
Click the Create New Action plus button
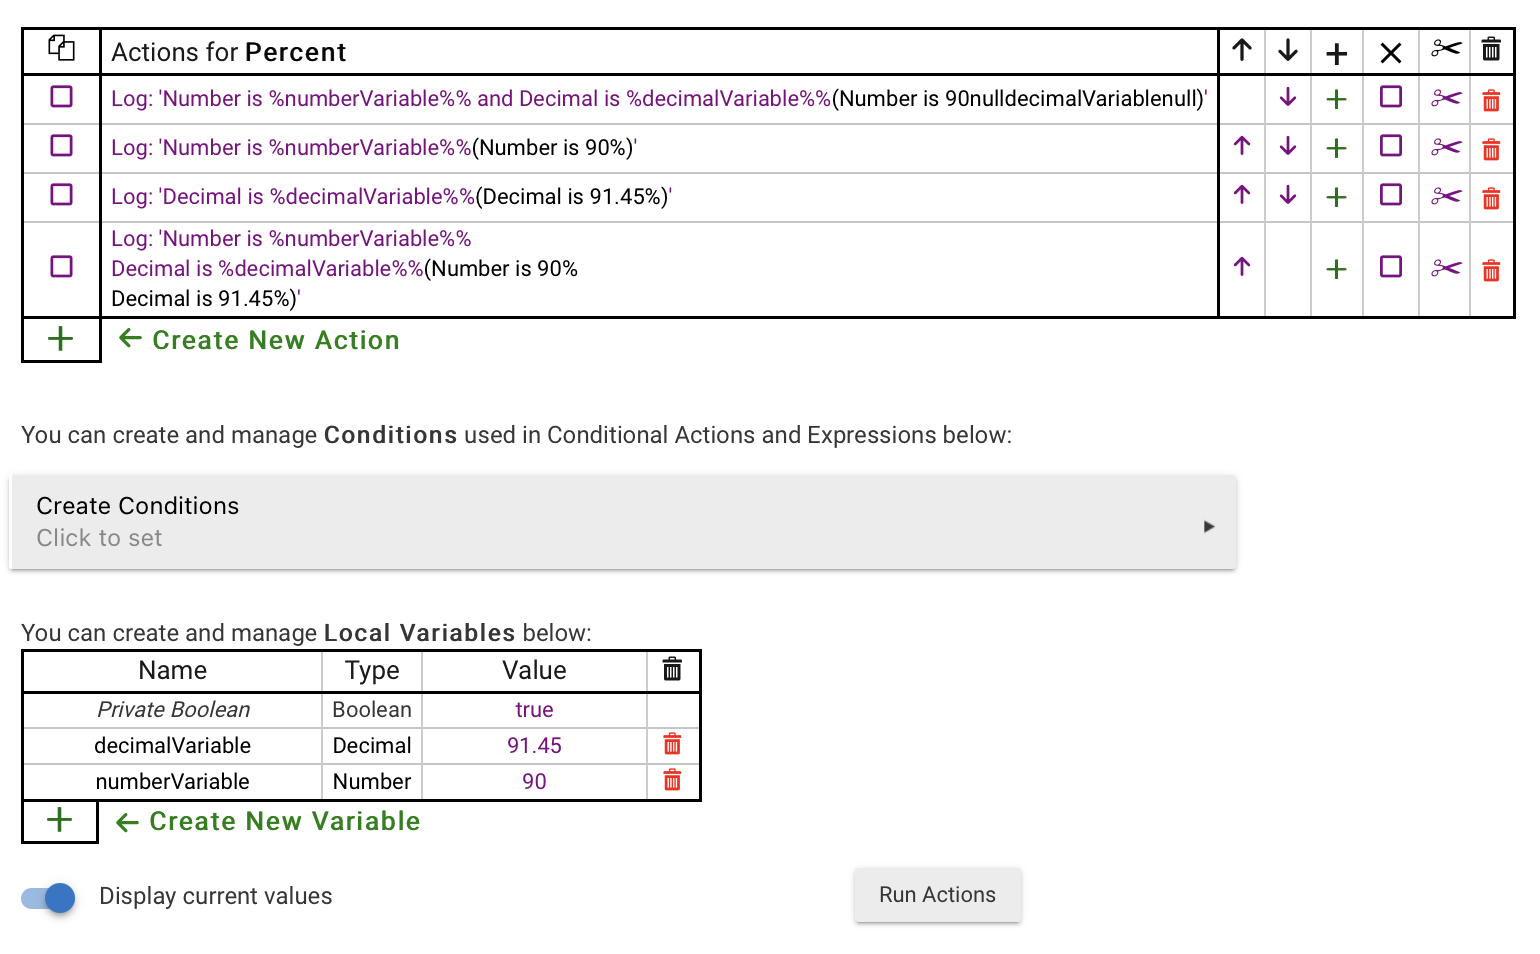point(61,340)
